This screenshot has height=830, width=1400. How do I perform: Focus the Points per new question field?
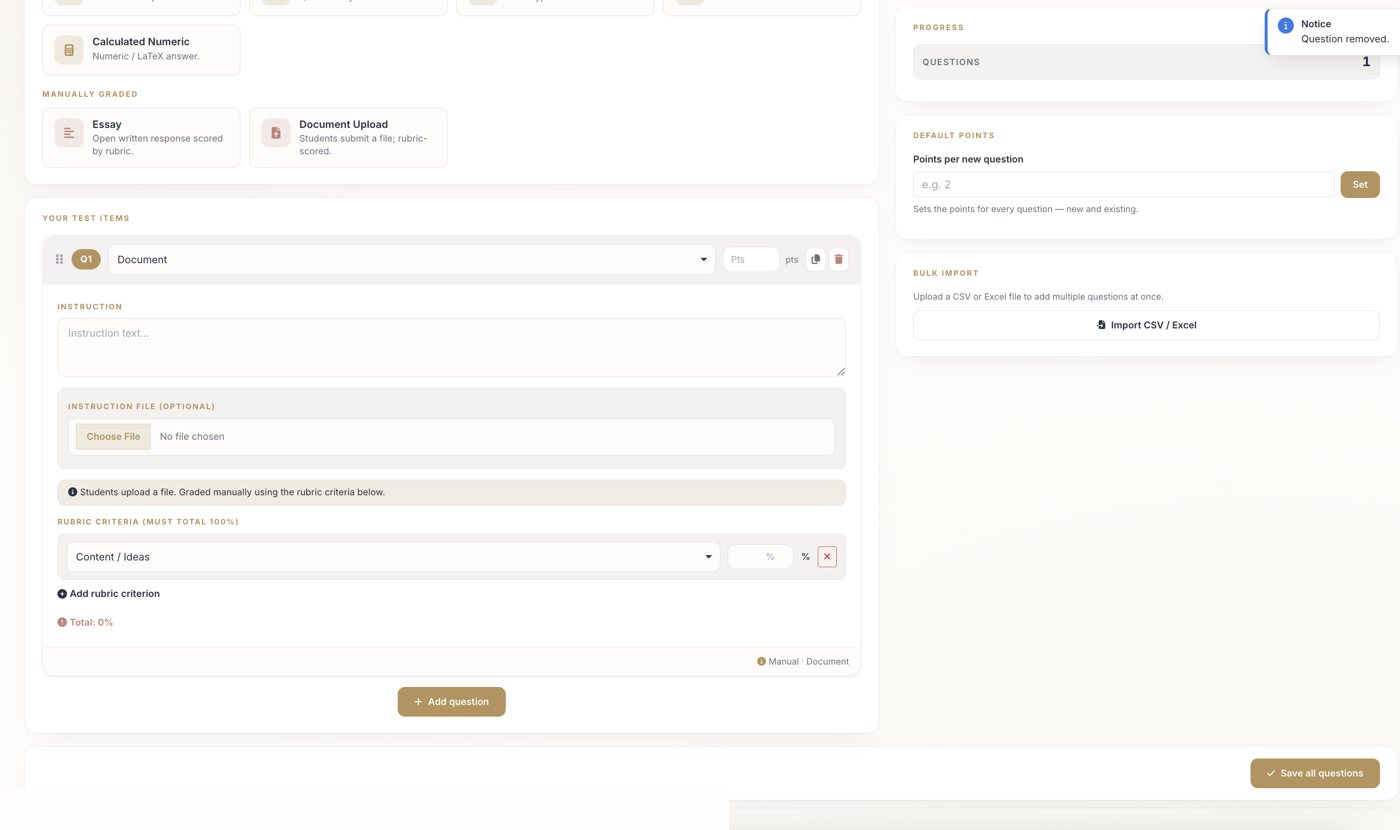click(x=1123, y=184)
